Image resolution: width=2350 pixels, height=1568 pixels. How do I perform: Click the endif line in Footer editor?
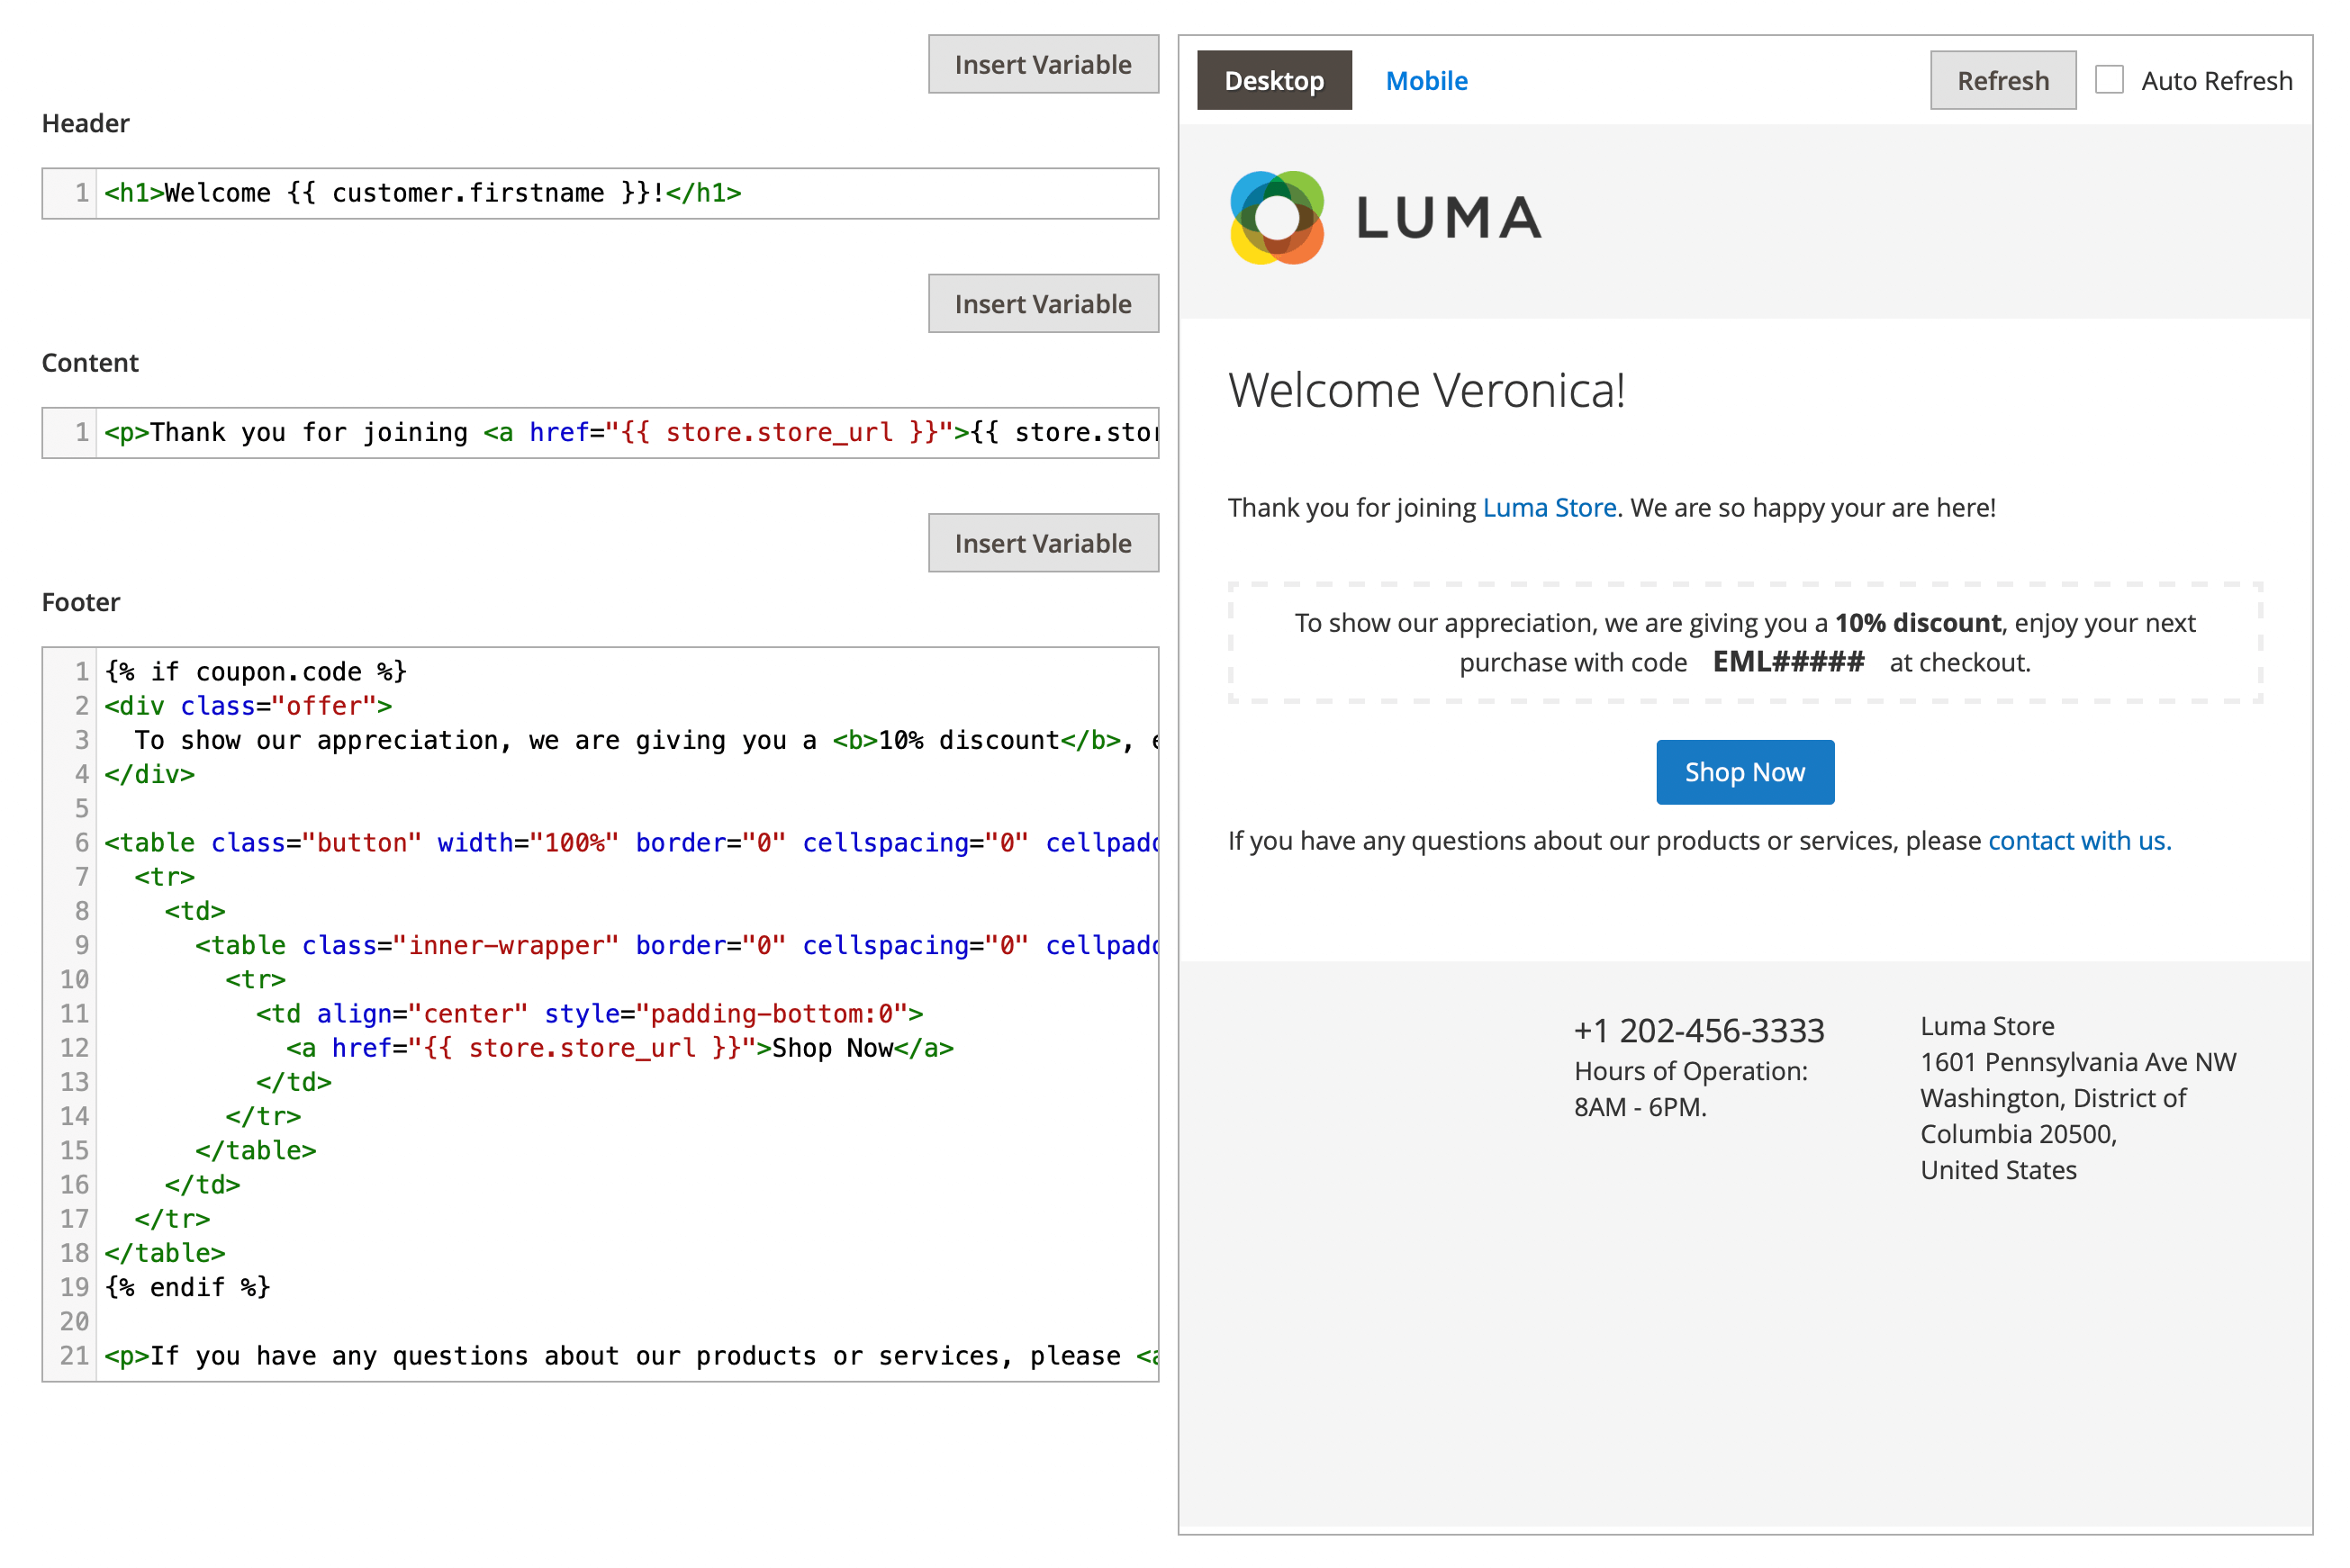188,1287
